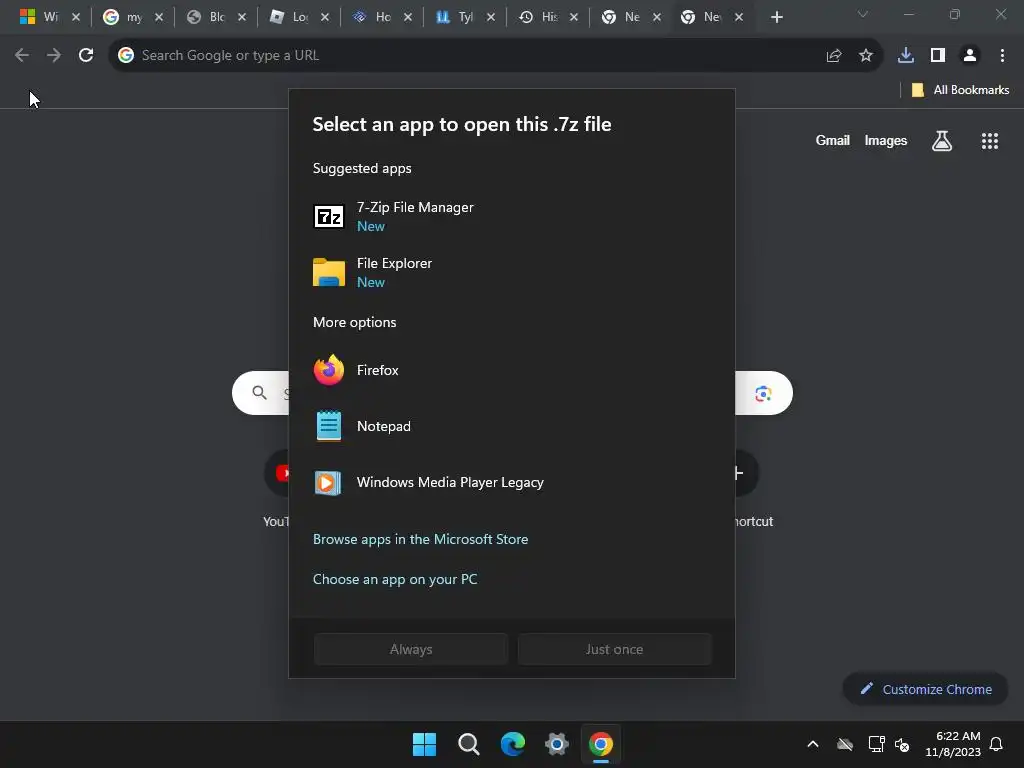The image size is (1024, 768).
Task: Launch Microsoft Edge from taskbar
Action: 513,744
